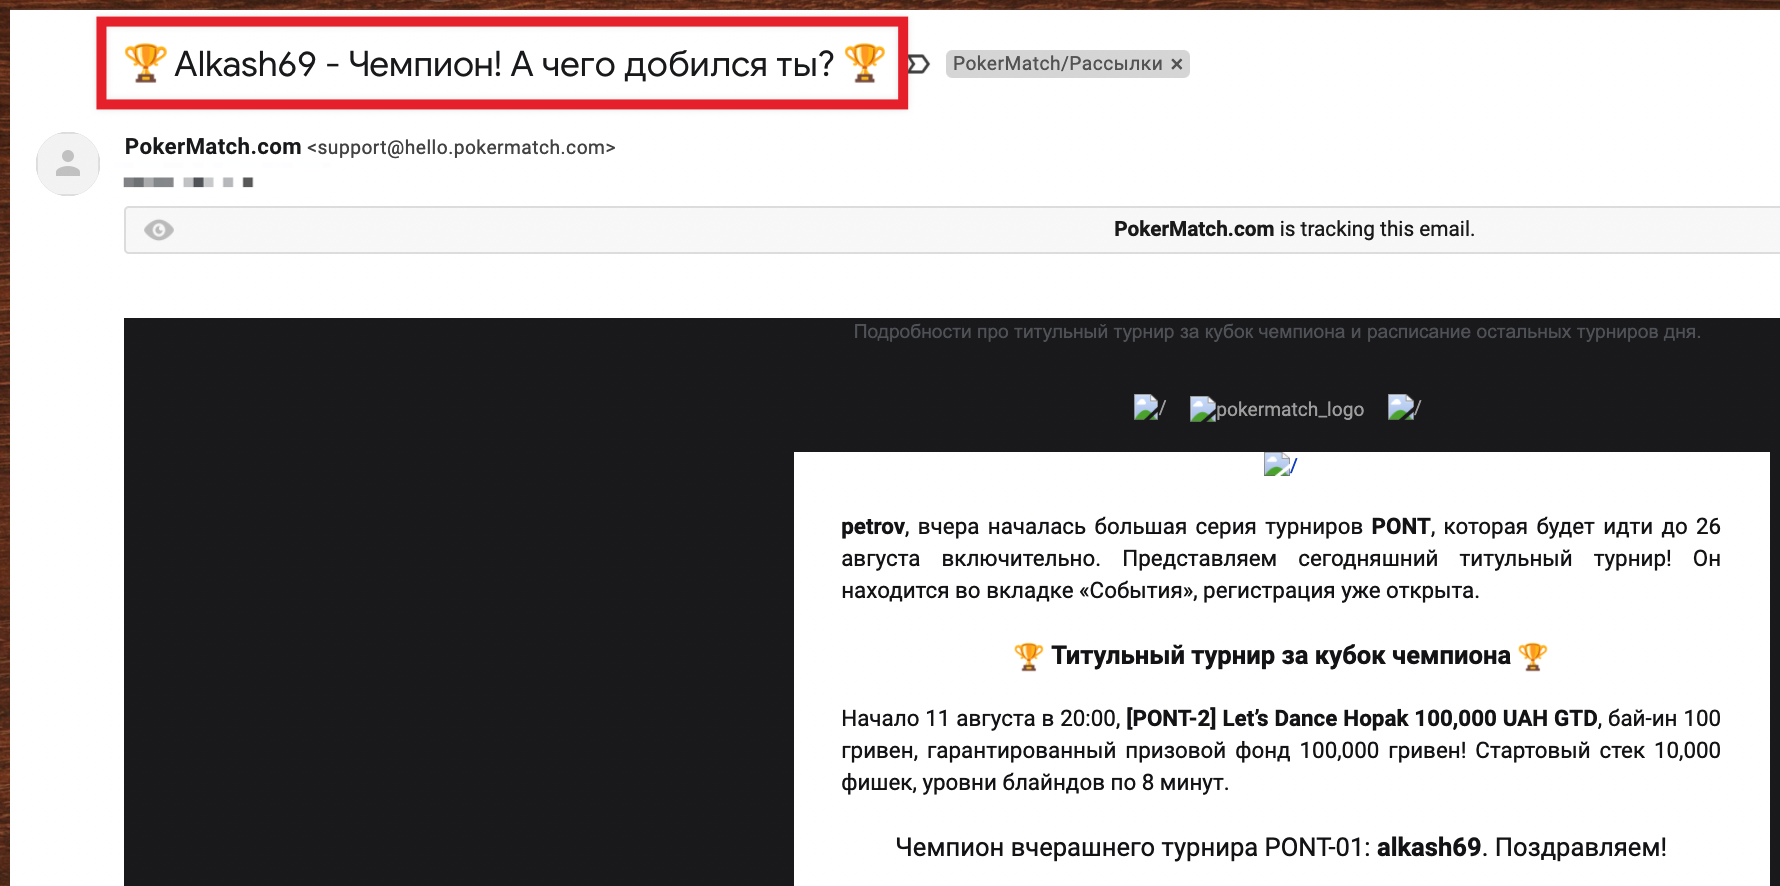
Task: Click the bold greeting name petrov
Action: pyautogui.click(x=873, y=527)
